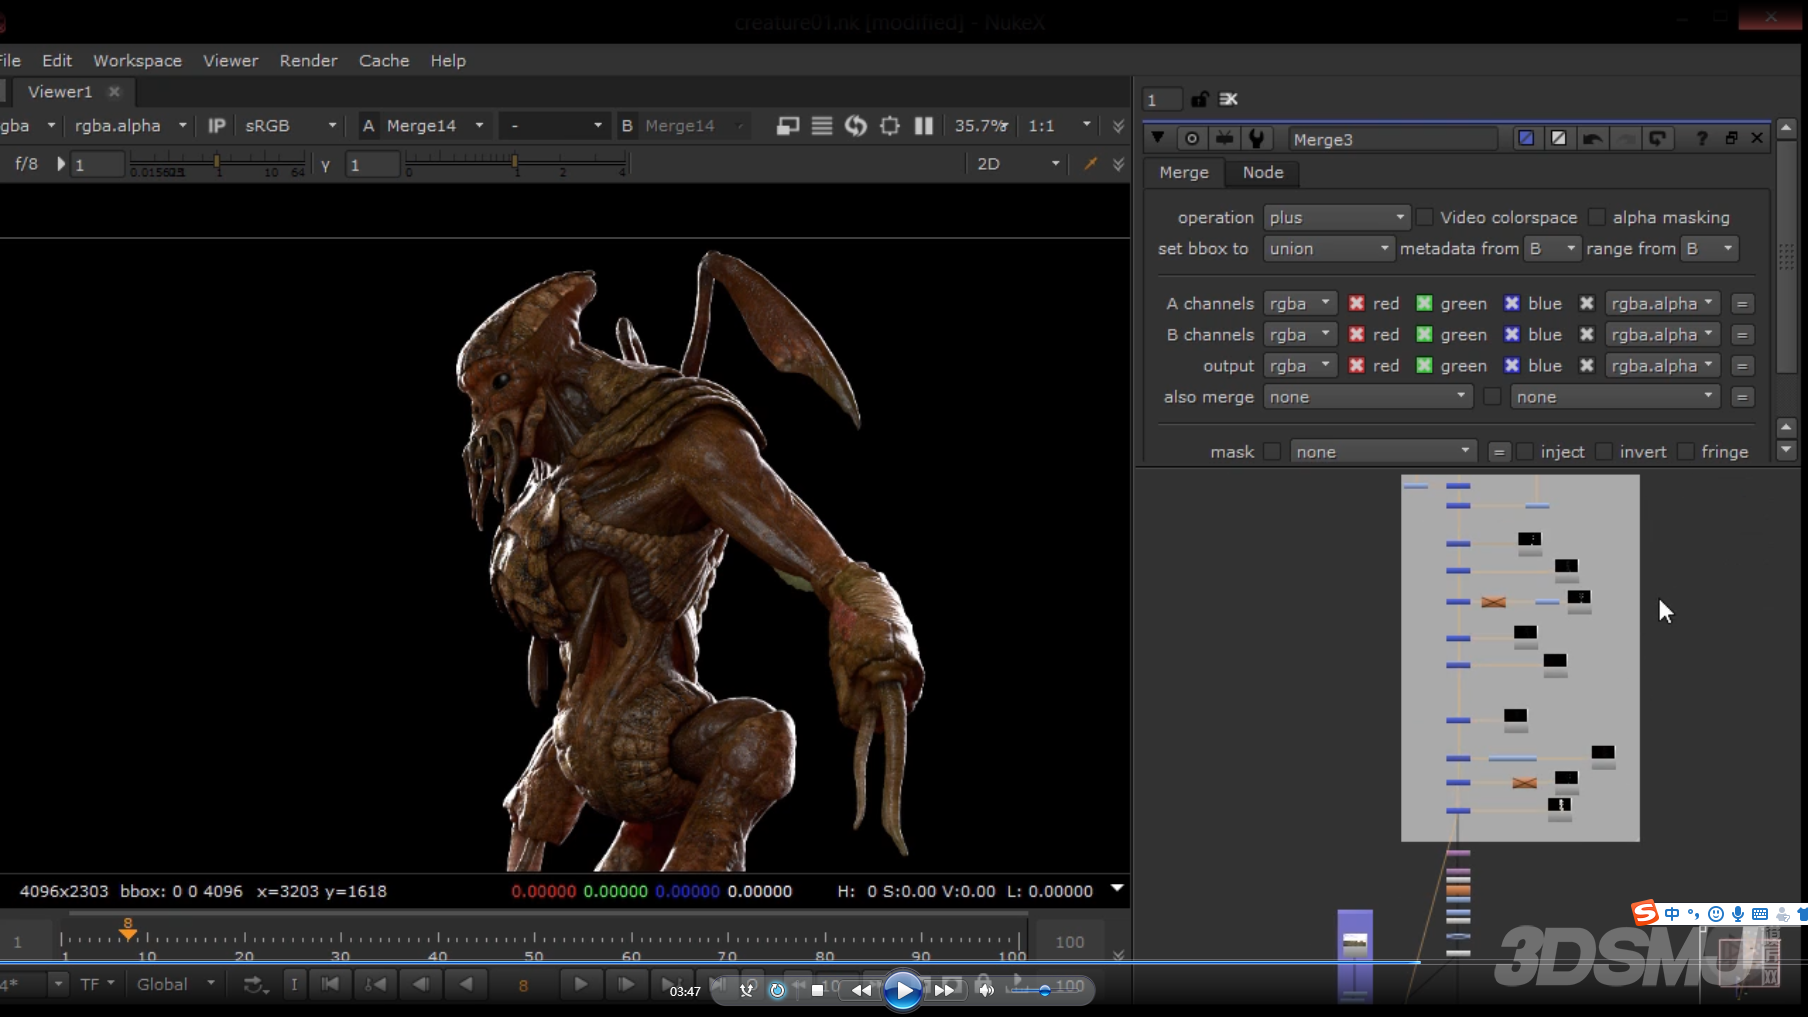Open A channels rgba dropdown
This screenshot has height=1017, width=1808.
click(x=1300, y=303)
